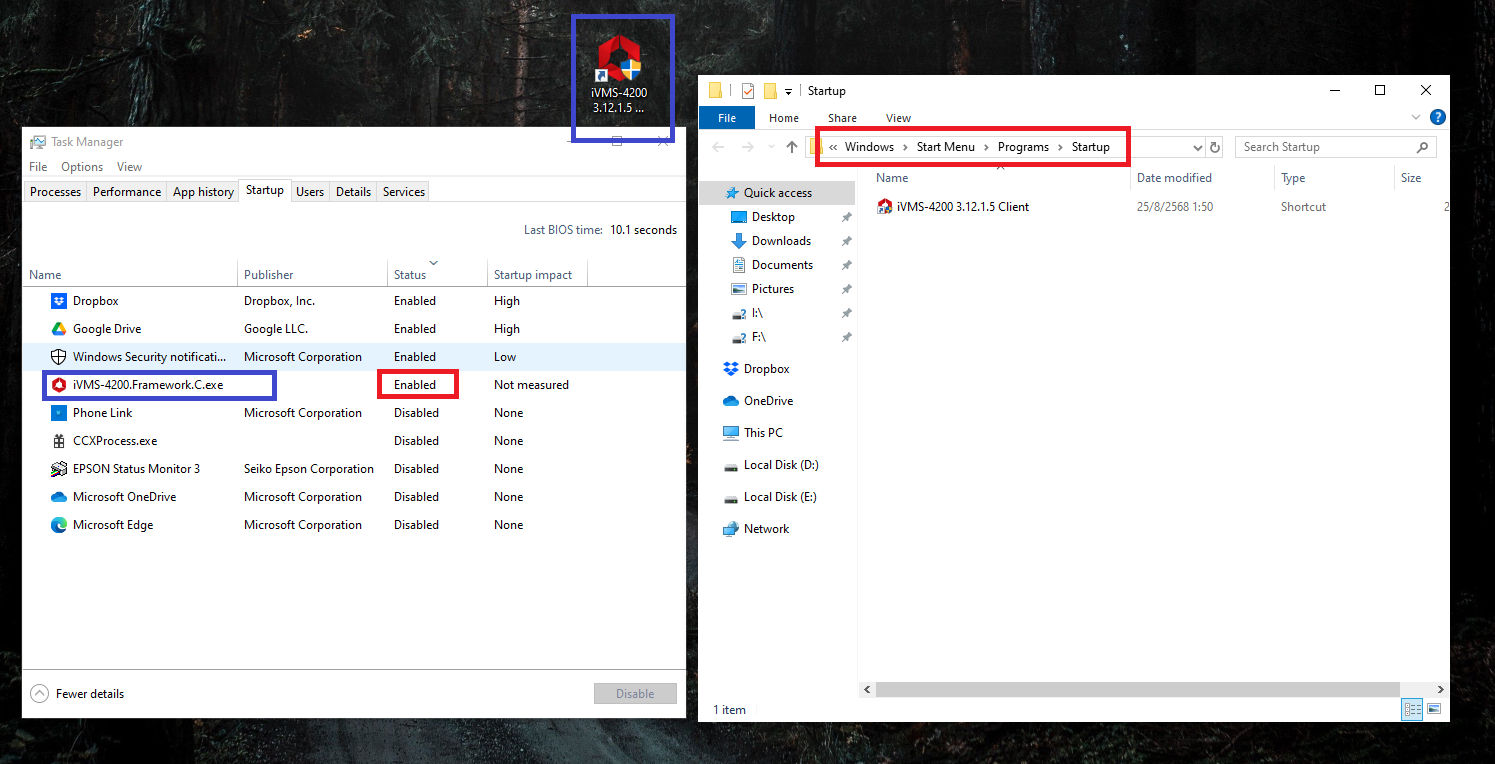Click the EPSON Status Monitor 3 icon
This screenshot has height=764, width=1495.
pos(58,469)
